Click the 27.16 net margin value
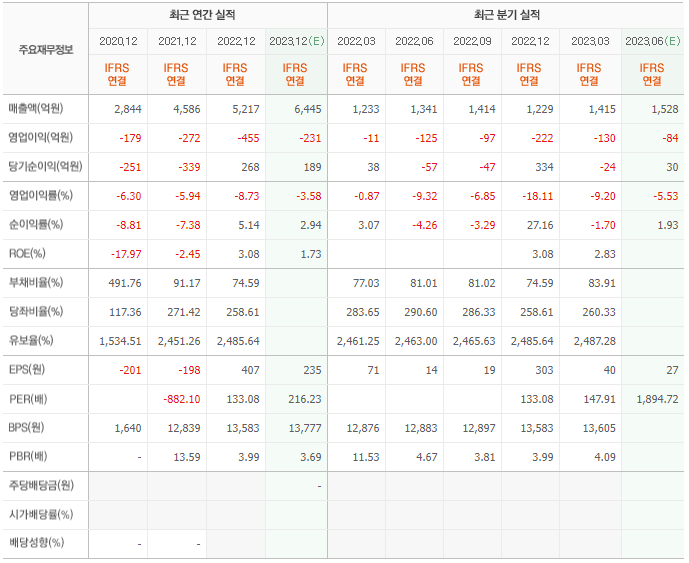This screenshot has width=689, height=563. (540, 225)
